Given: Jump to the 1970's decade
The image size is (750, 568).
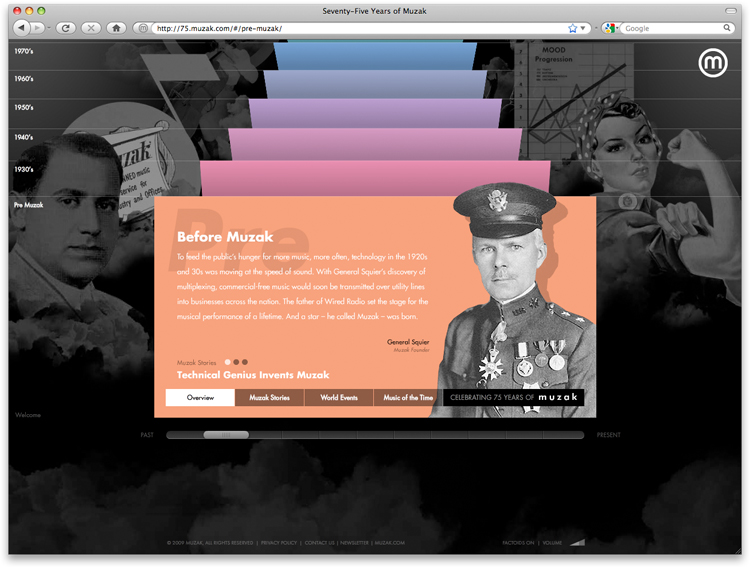Looking at the screenshot, I should (23, 51).
